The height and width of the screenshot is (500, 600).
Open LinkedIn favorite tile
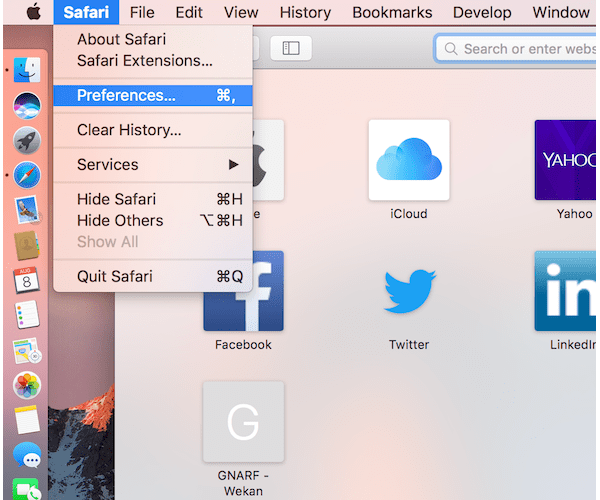[565, 291]
